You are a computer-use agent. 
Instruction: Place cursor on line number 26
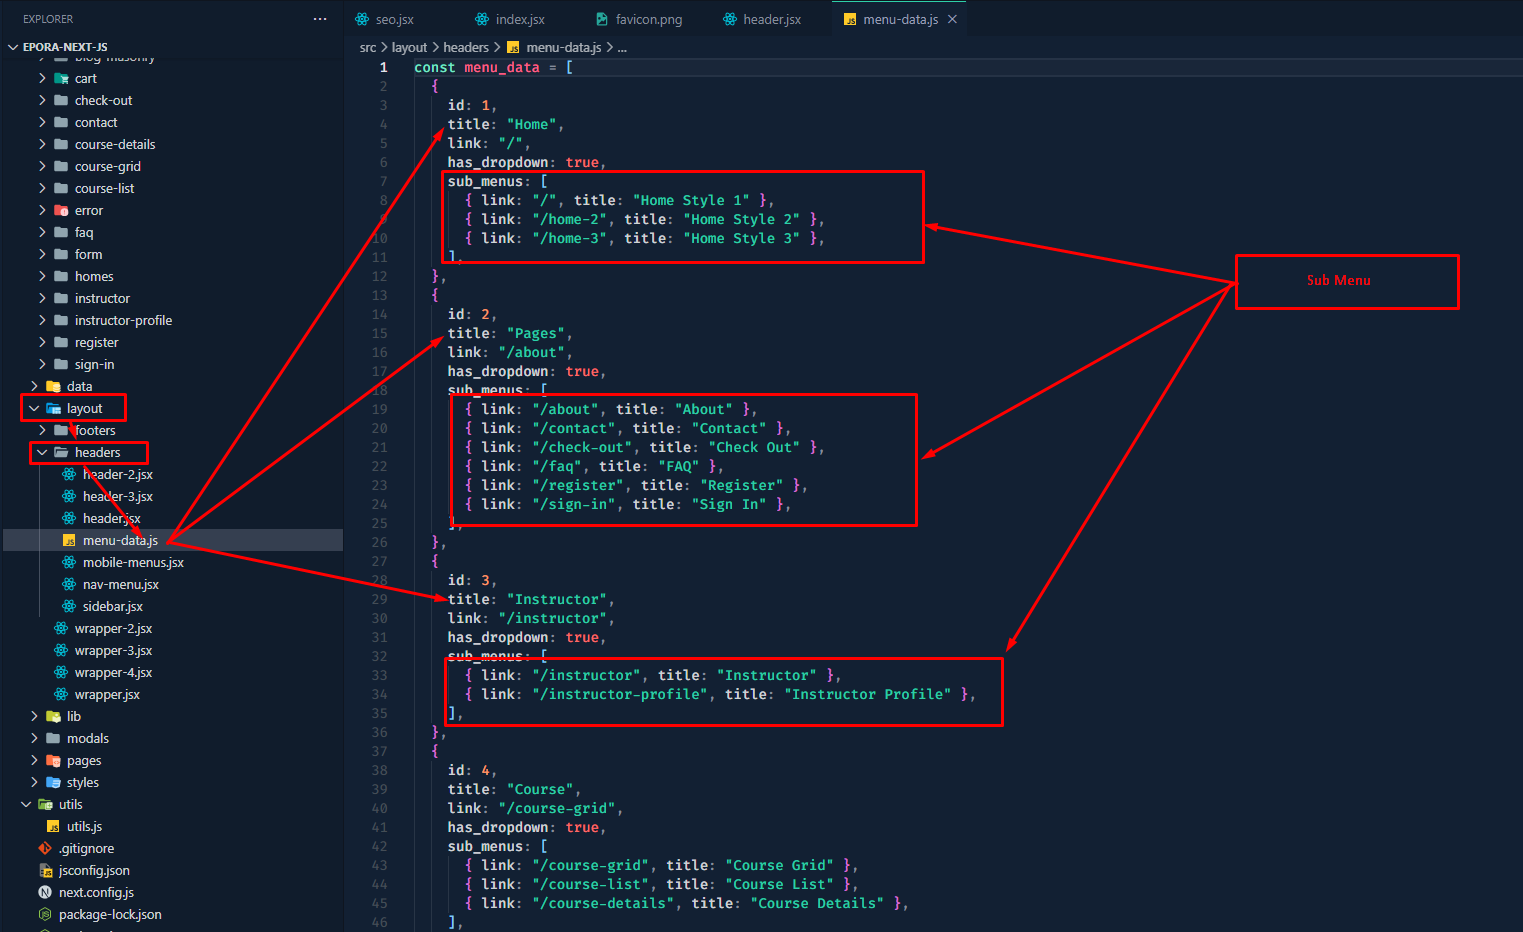click(380, 542)
